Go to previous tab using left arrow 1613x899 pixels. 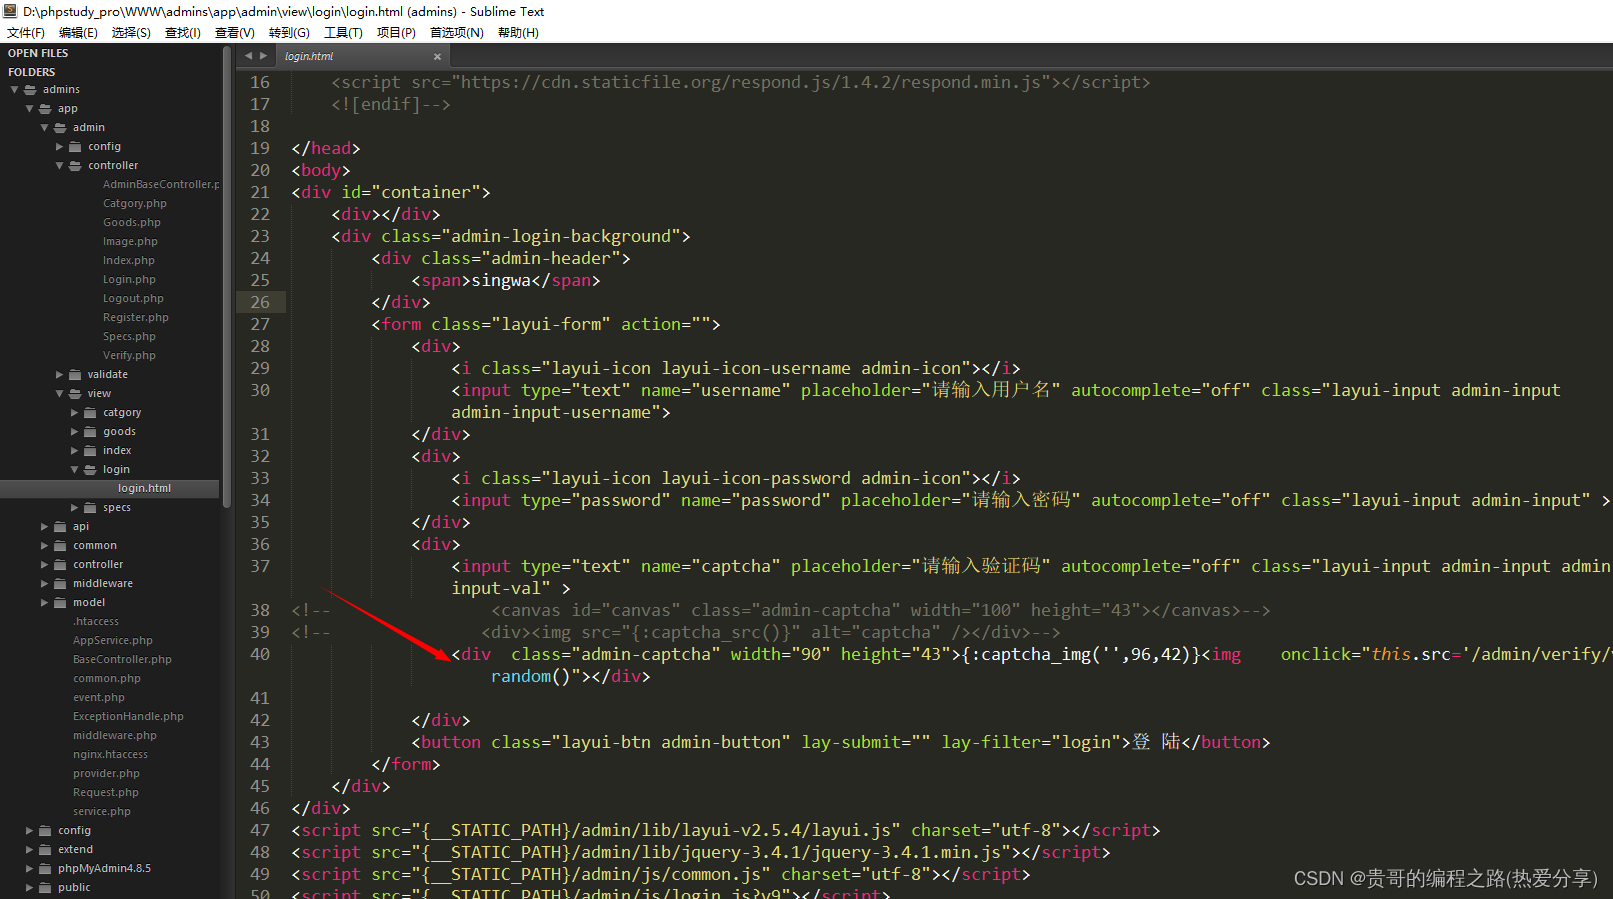(x=248, y=56)
